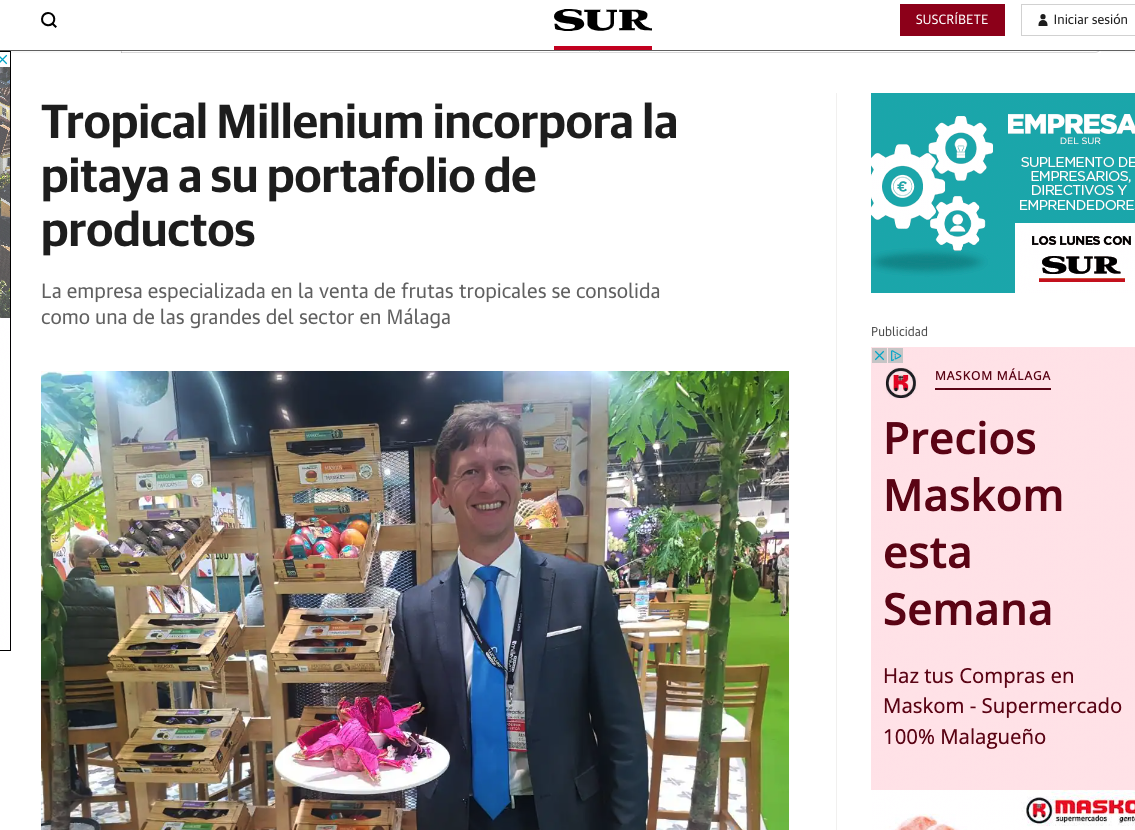The width and height of the screenshot is (1135, 830).
Task: Open the MASKOM MÁLAGA link
Action: [x=992, y=376]
